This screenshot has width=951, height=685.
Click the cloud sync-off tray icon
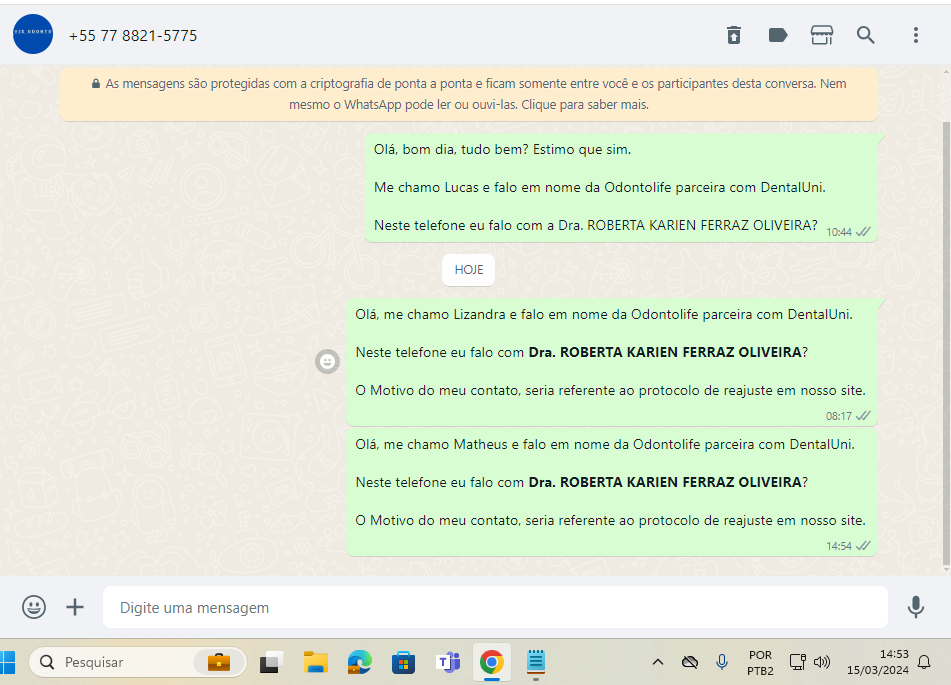[690, 662]
